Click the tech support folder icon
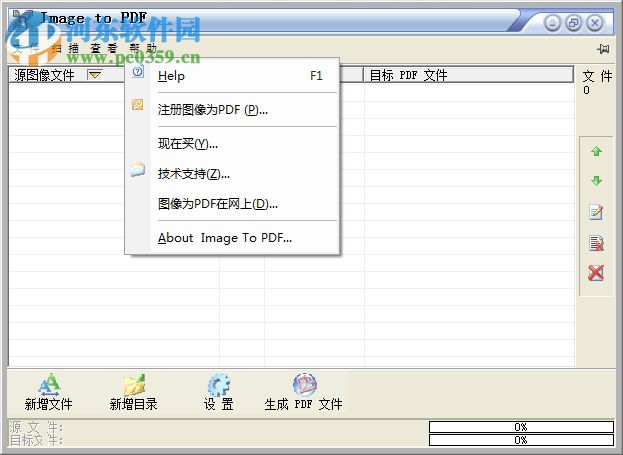The height and width of the screenshot is (455, 623). tap(137, 169)
